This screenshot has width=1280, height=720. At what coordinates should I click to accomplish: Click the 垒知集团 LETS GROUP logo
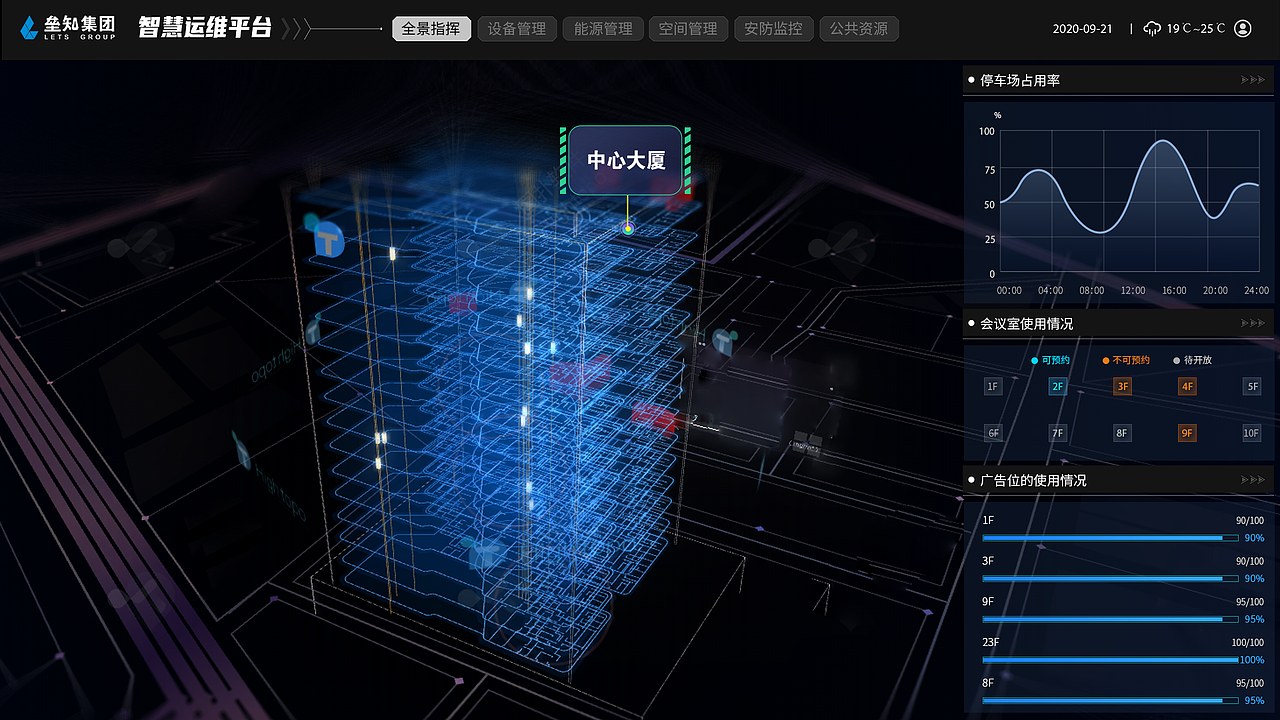click(67, 28)
